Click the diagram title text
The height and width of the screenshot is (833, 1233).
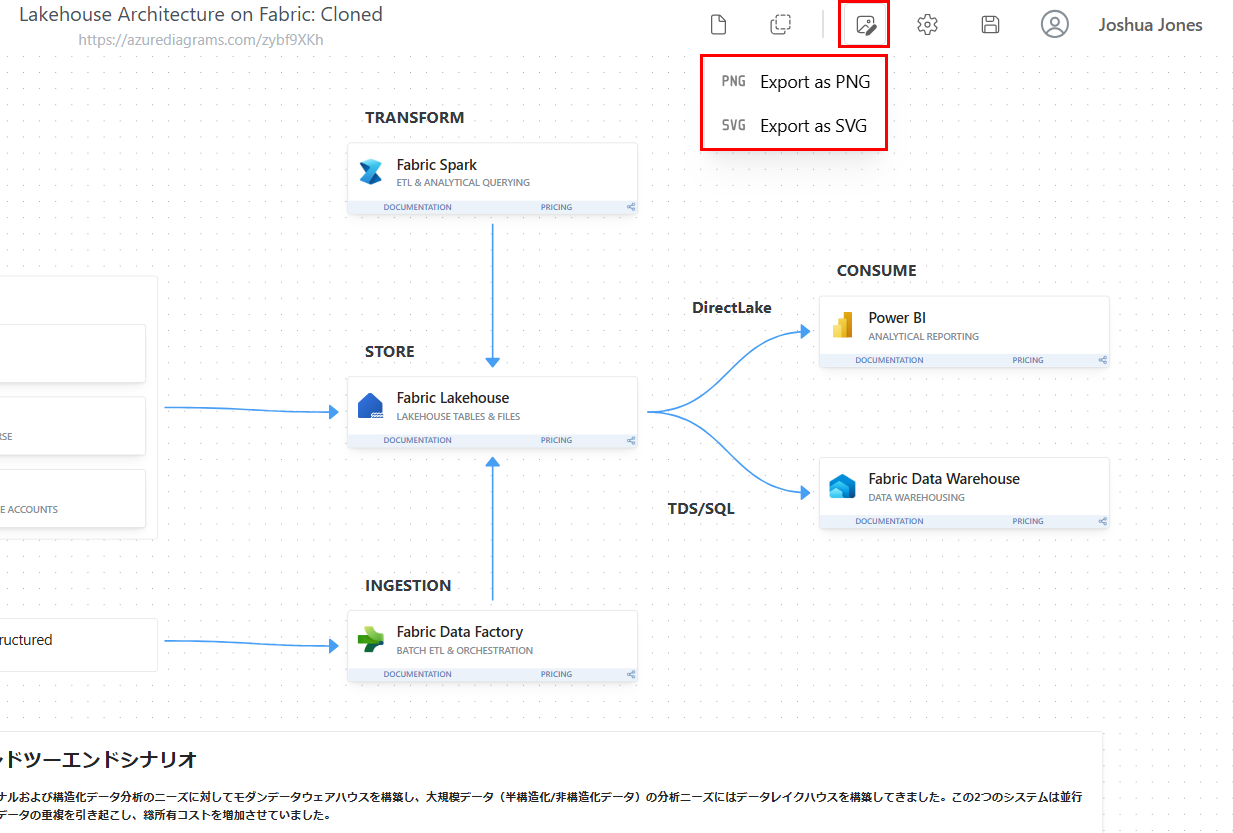click(200, 15)
